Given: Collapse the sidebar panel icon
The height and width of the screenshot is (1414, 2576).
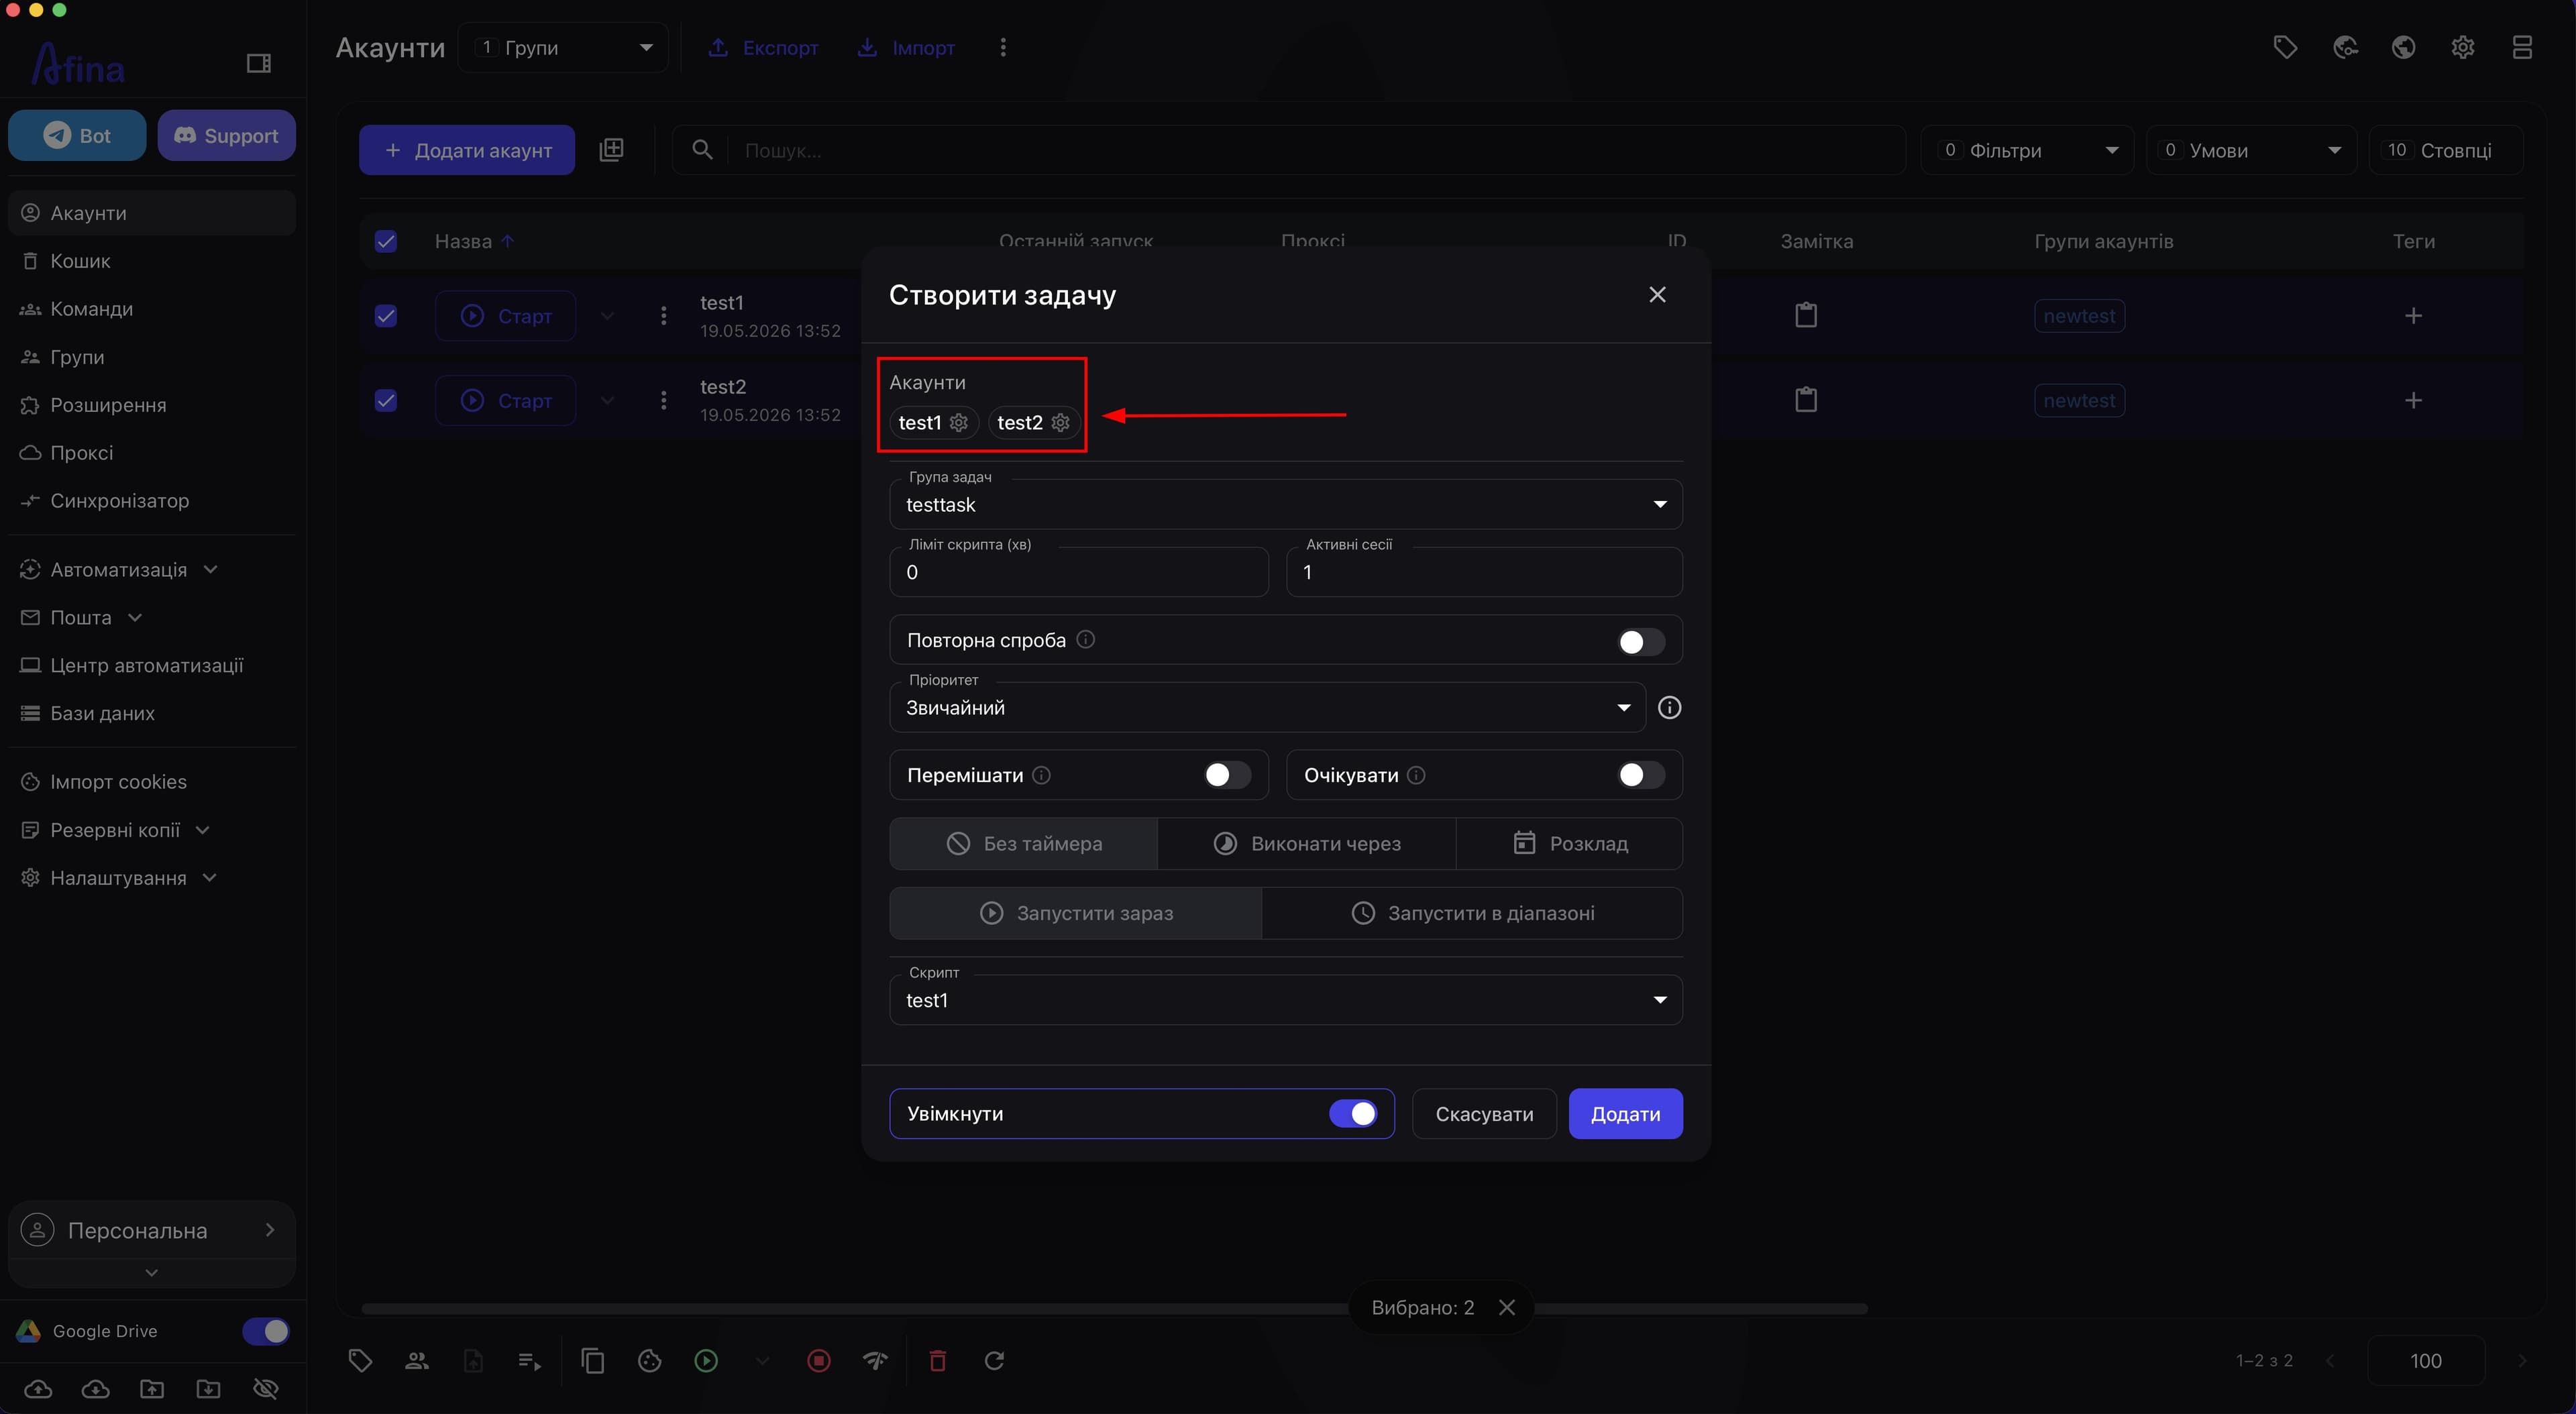Looking at the screenshot, I should click(259, 64).
